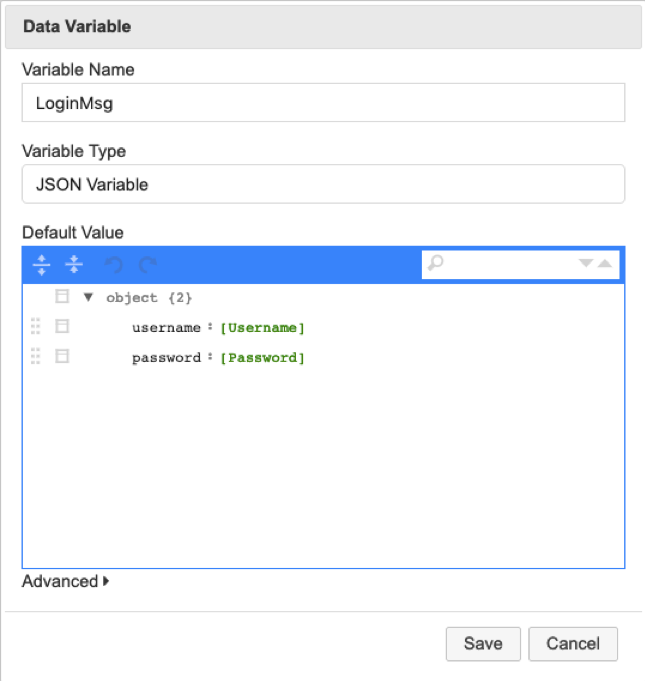The image size is (645, 681).
Task: Go to next search result arrow
Action: tap(585, 263)
